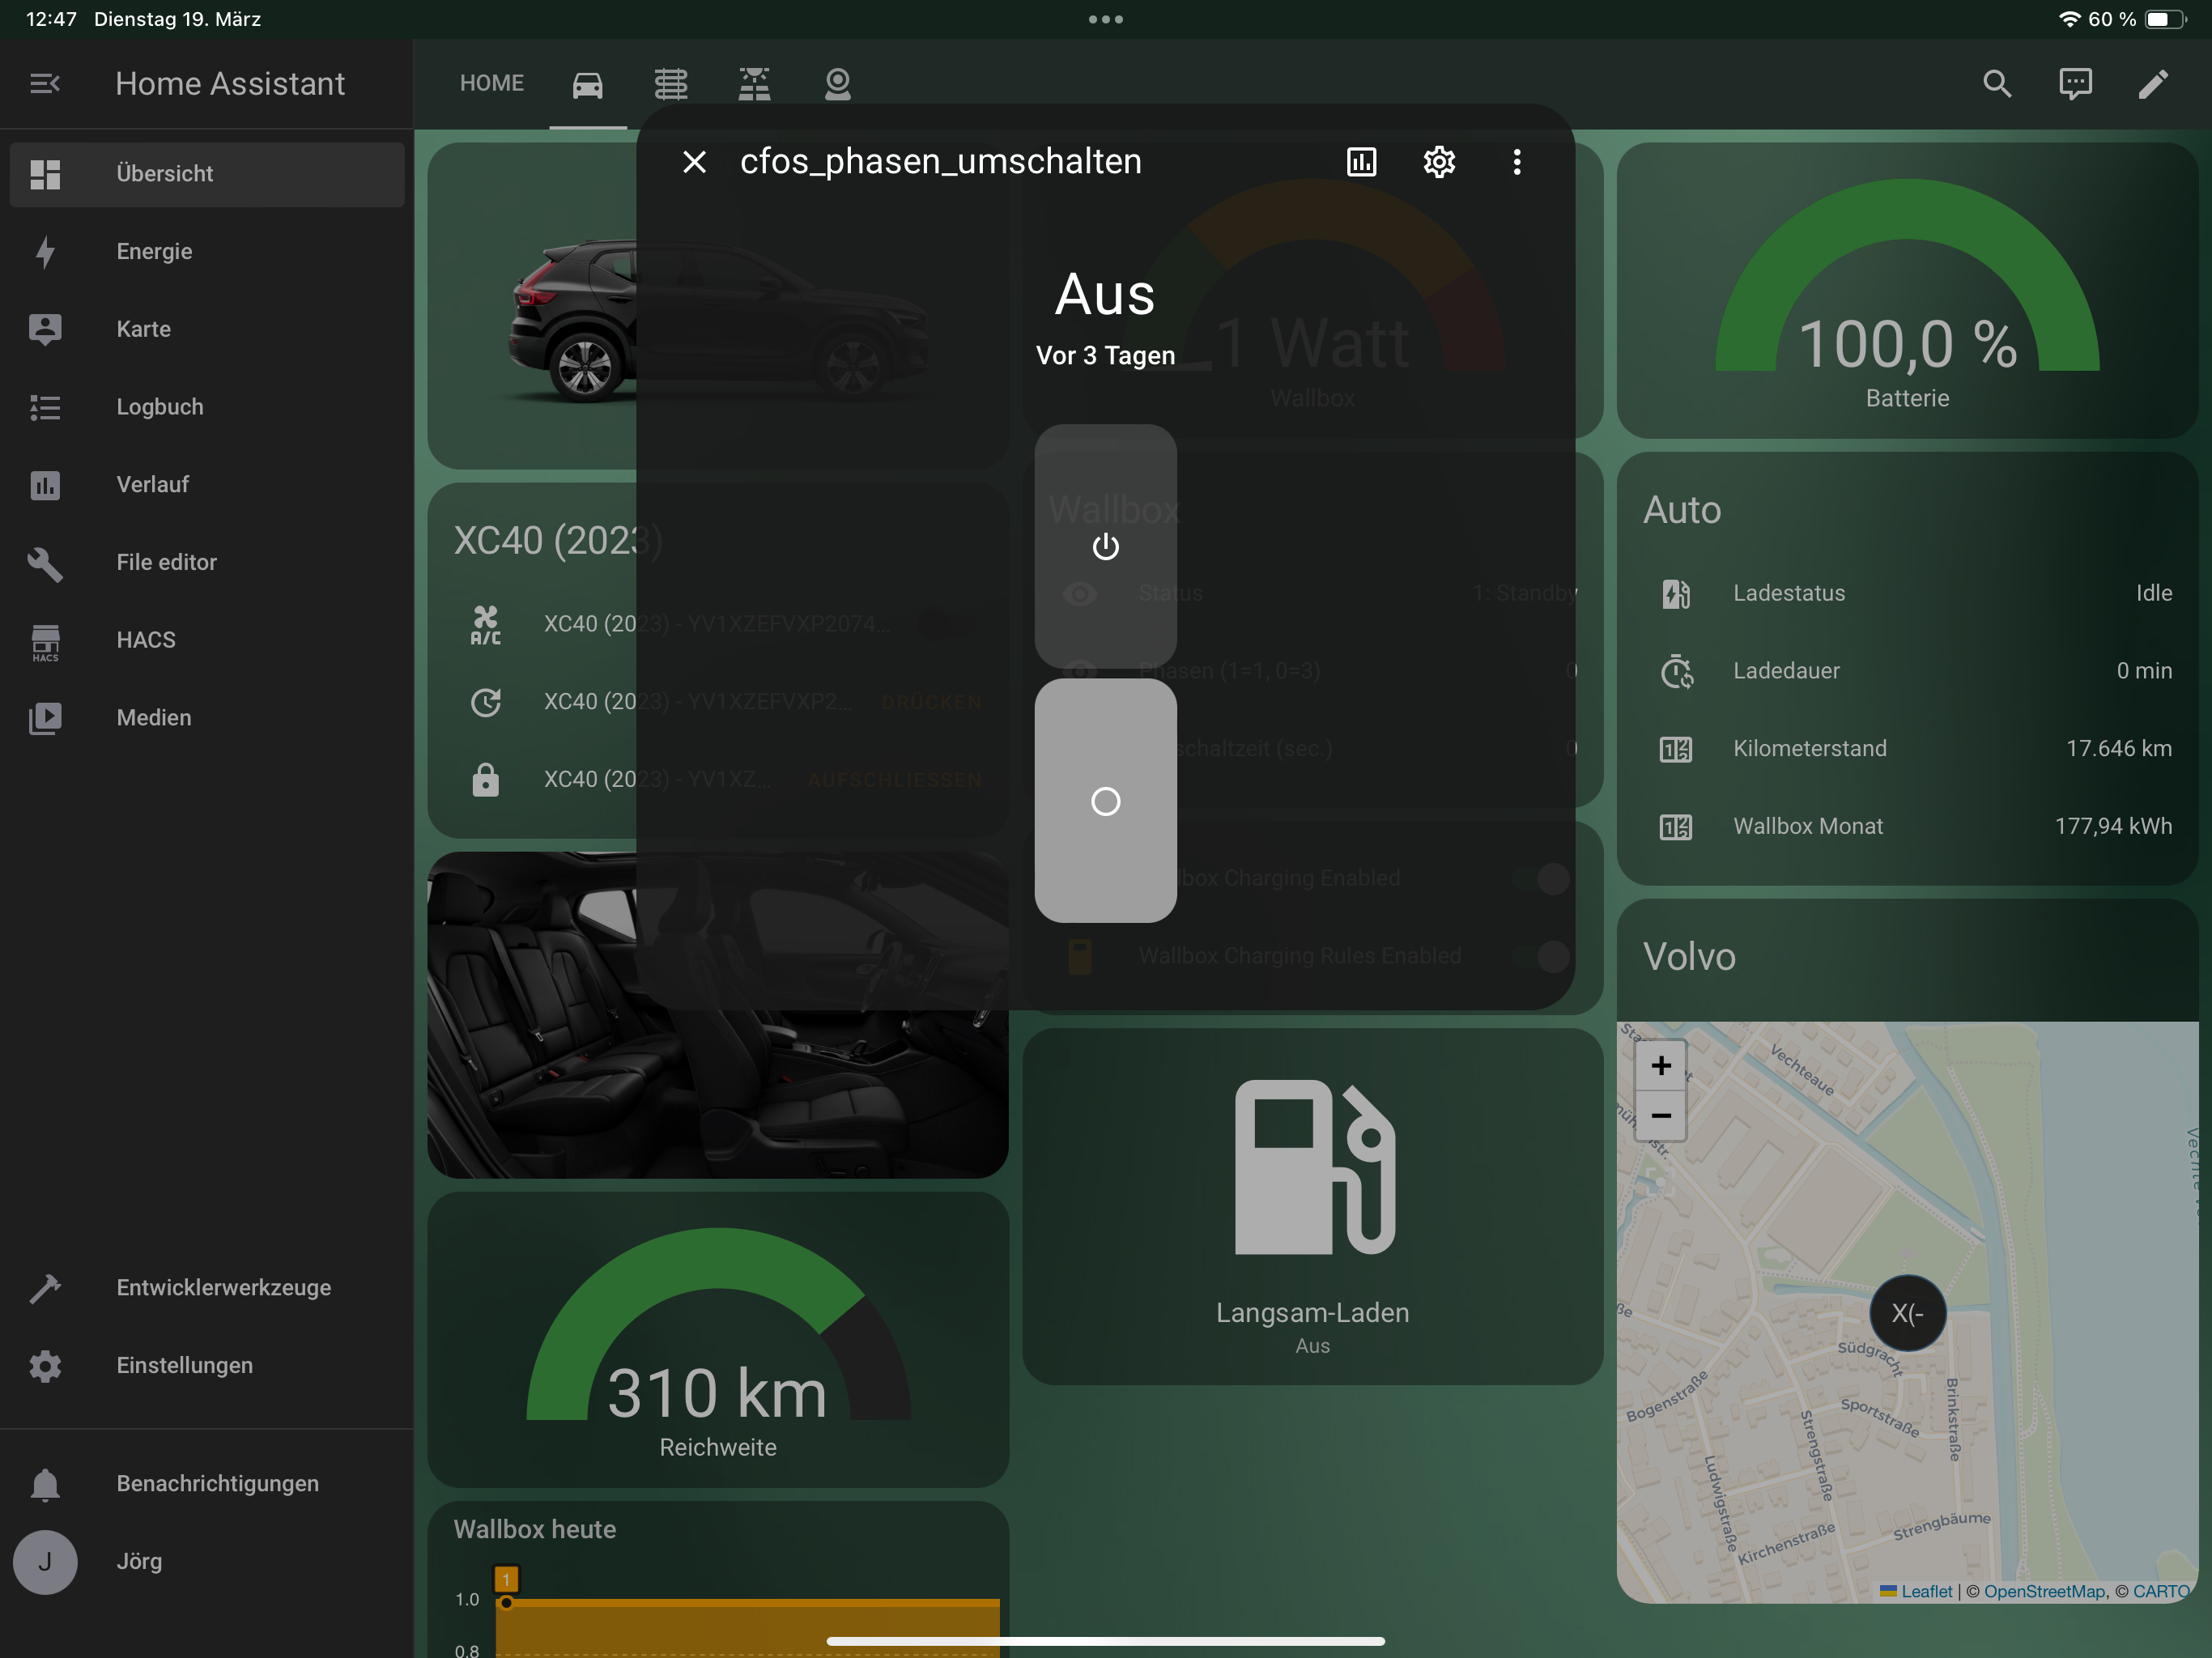Open entity settings gear in dialog
This screenshot has height=1658, width=2212.
1439,162
